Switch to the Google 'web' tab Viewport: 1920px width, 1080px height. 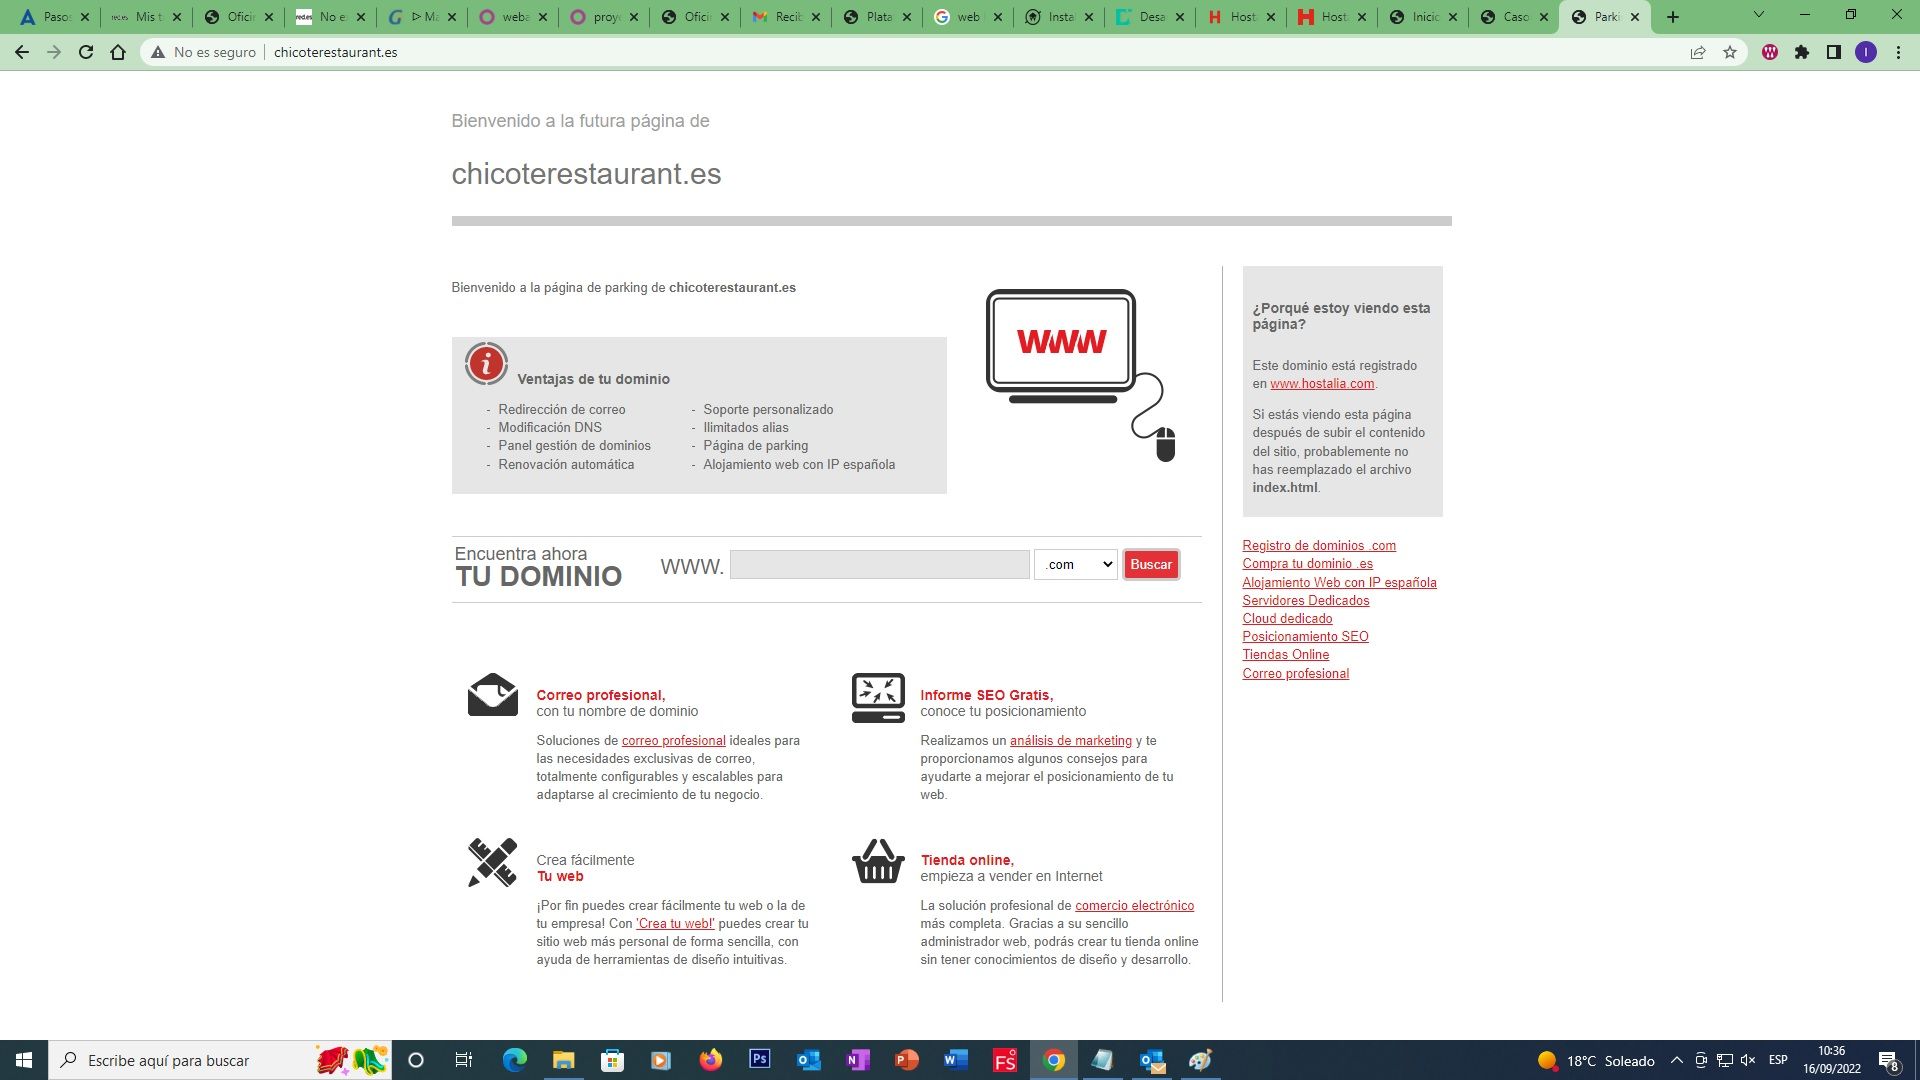[x=966, y=17]
